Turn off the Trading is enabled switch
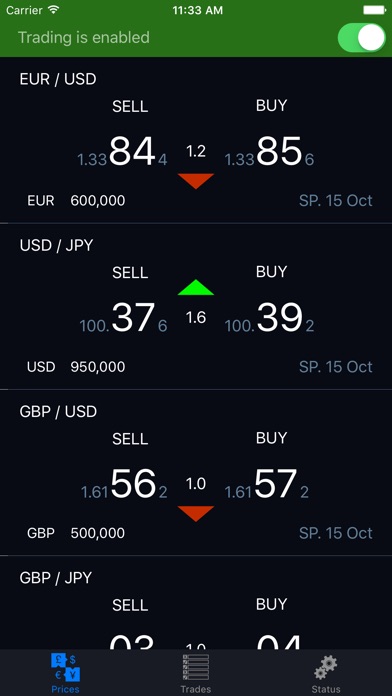The image size is (392, 696). click(361, 38)
